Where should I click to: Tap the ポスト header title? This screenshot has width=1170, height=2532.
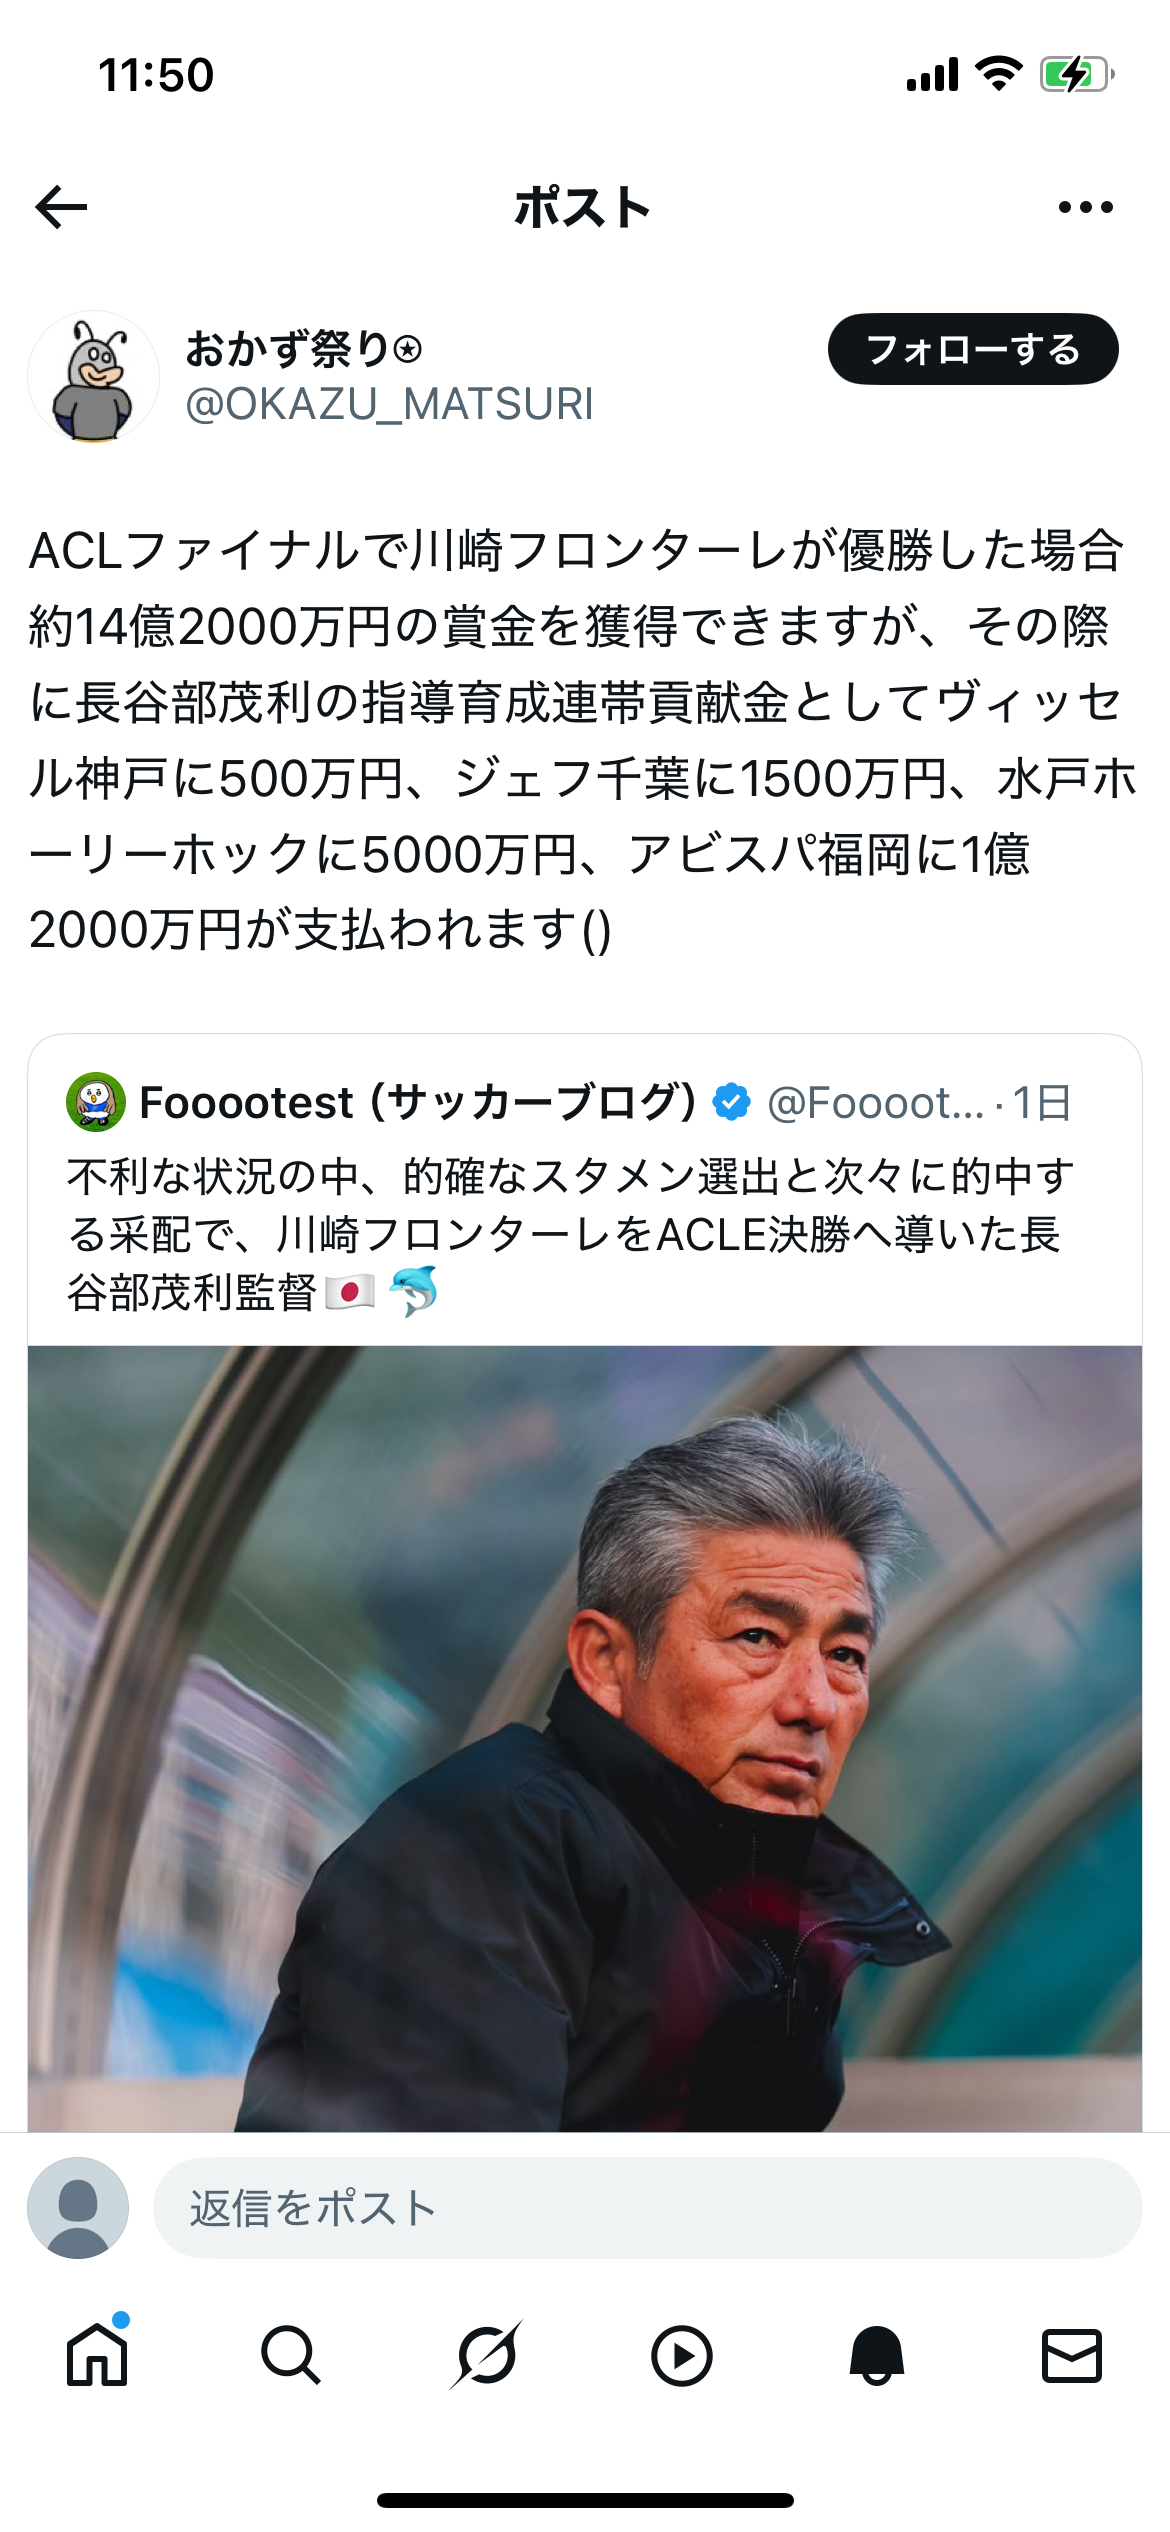click(x=583, y=207)
